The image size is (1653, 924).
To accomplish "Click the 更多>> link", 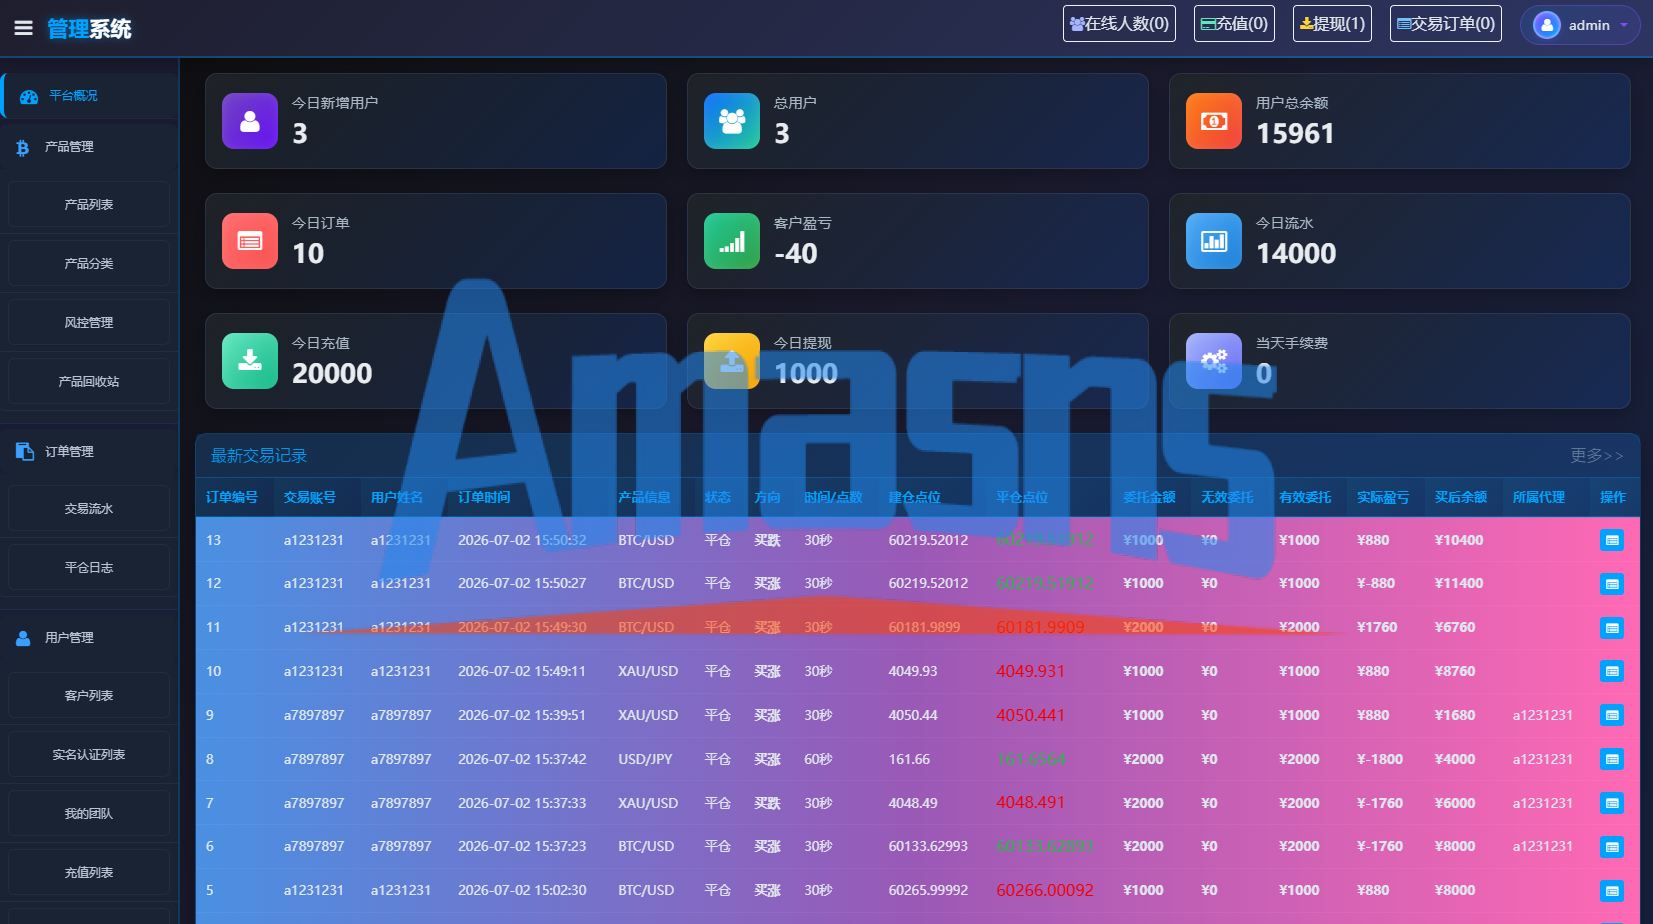I will coord(1597,456).
